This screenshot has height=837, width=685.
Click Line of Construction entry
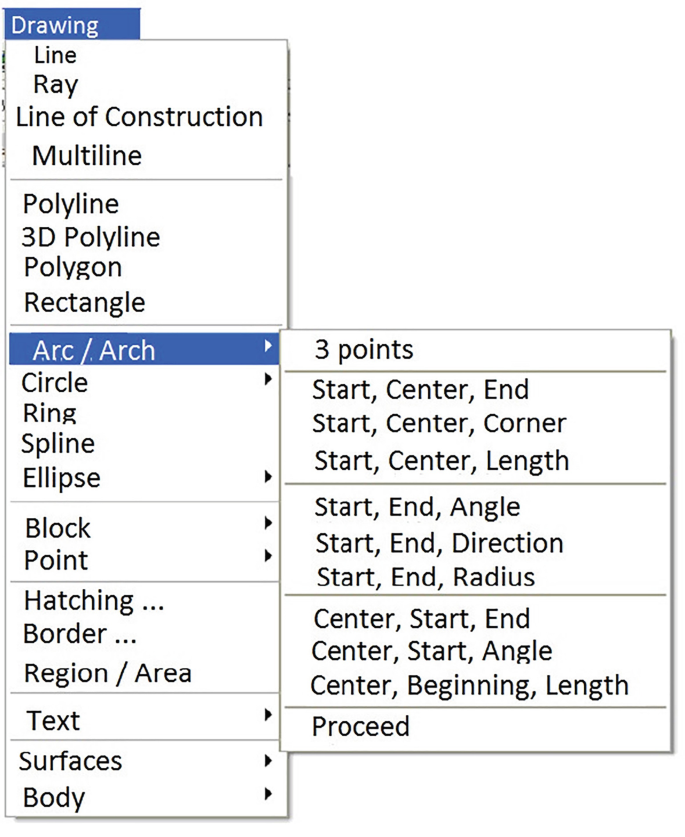click(139, 116)
